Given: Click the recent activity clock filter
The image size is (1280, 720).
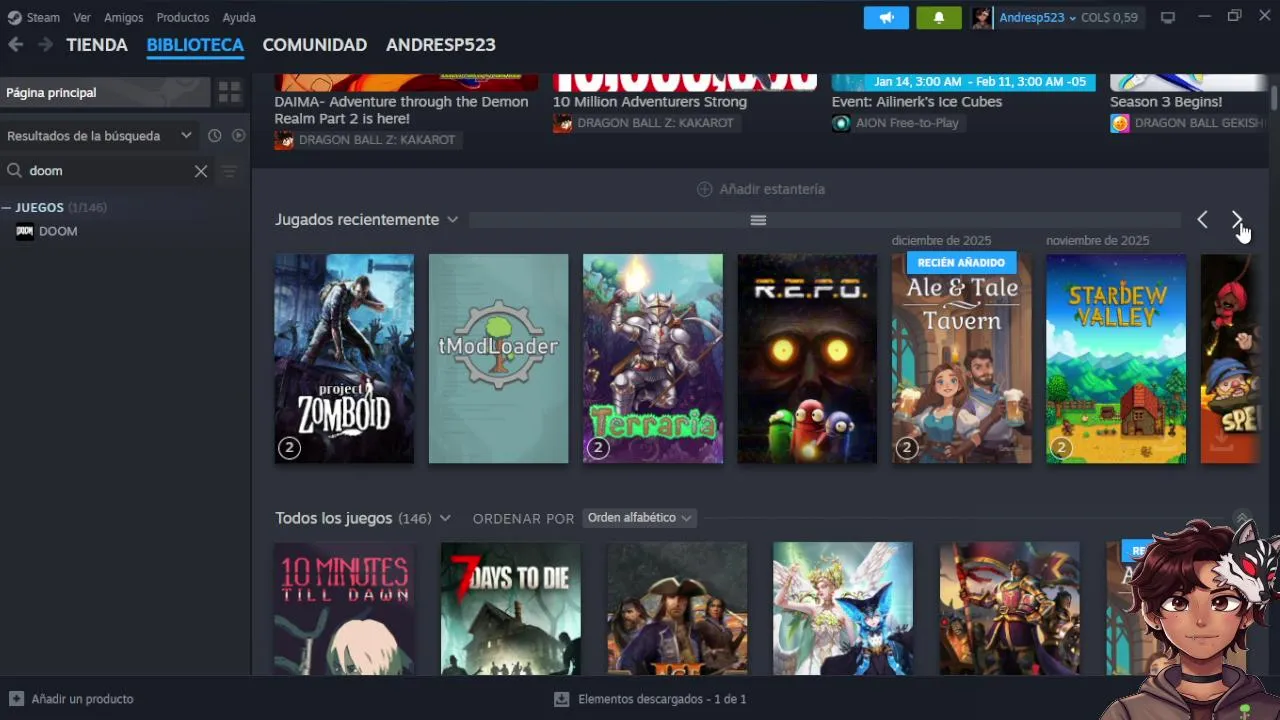Looking at the screenshot, I should [214, 135].
